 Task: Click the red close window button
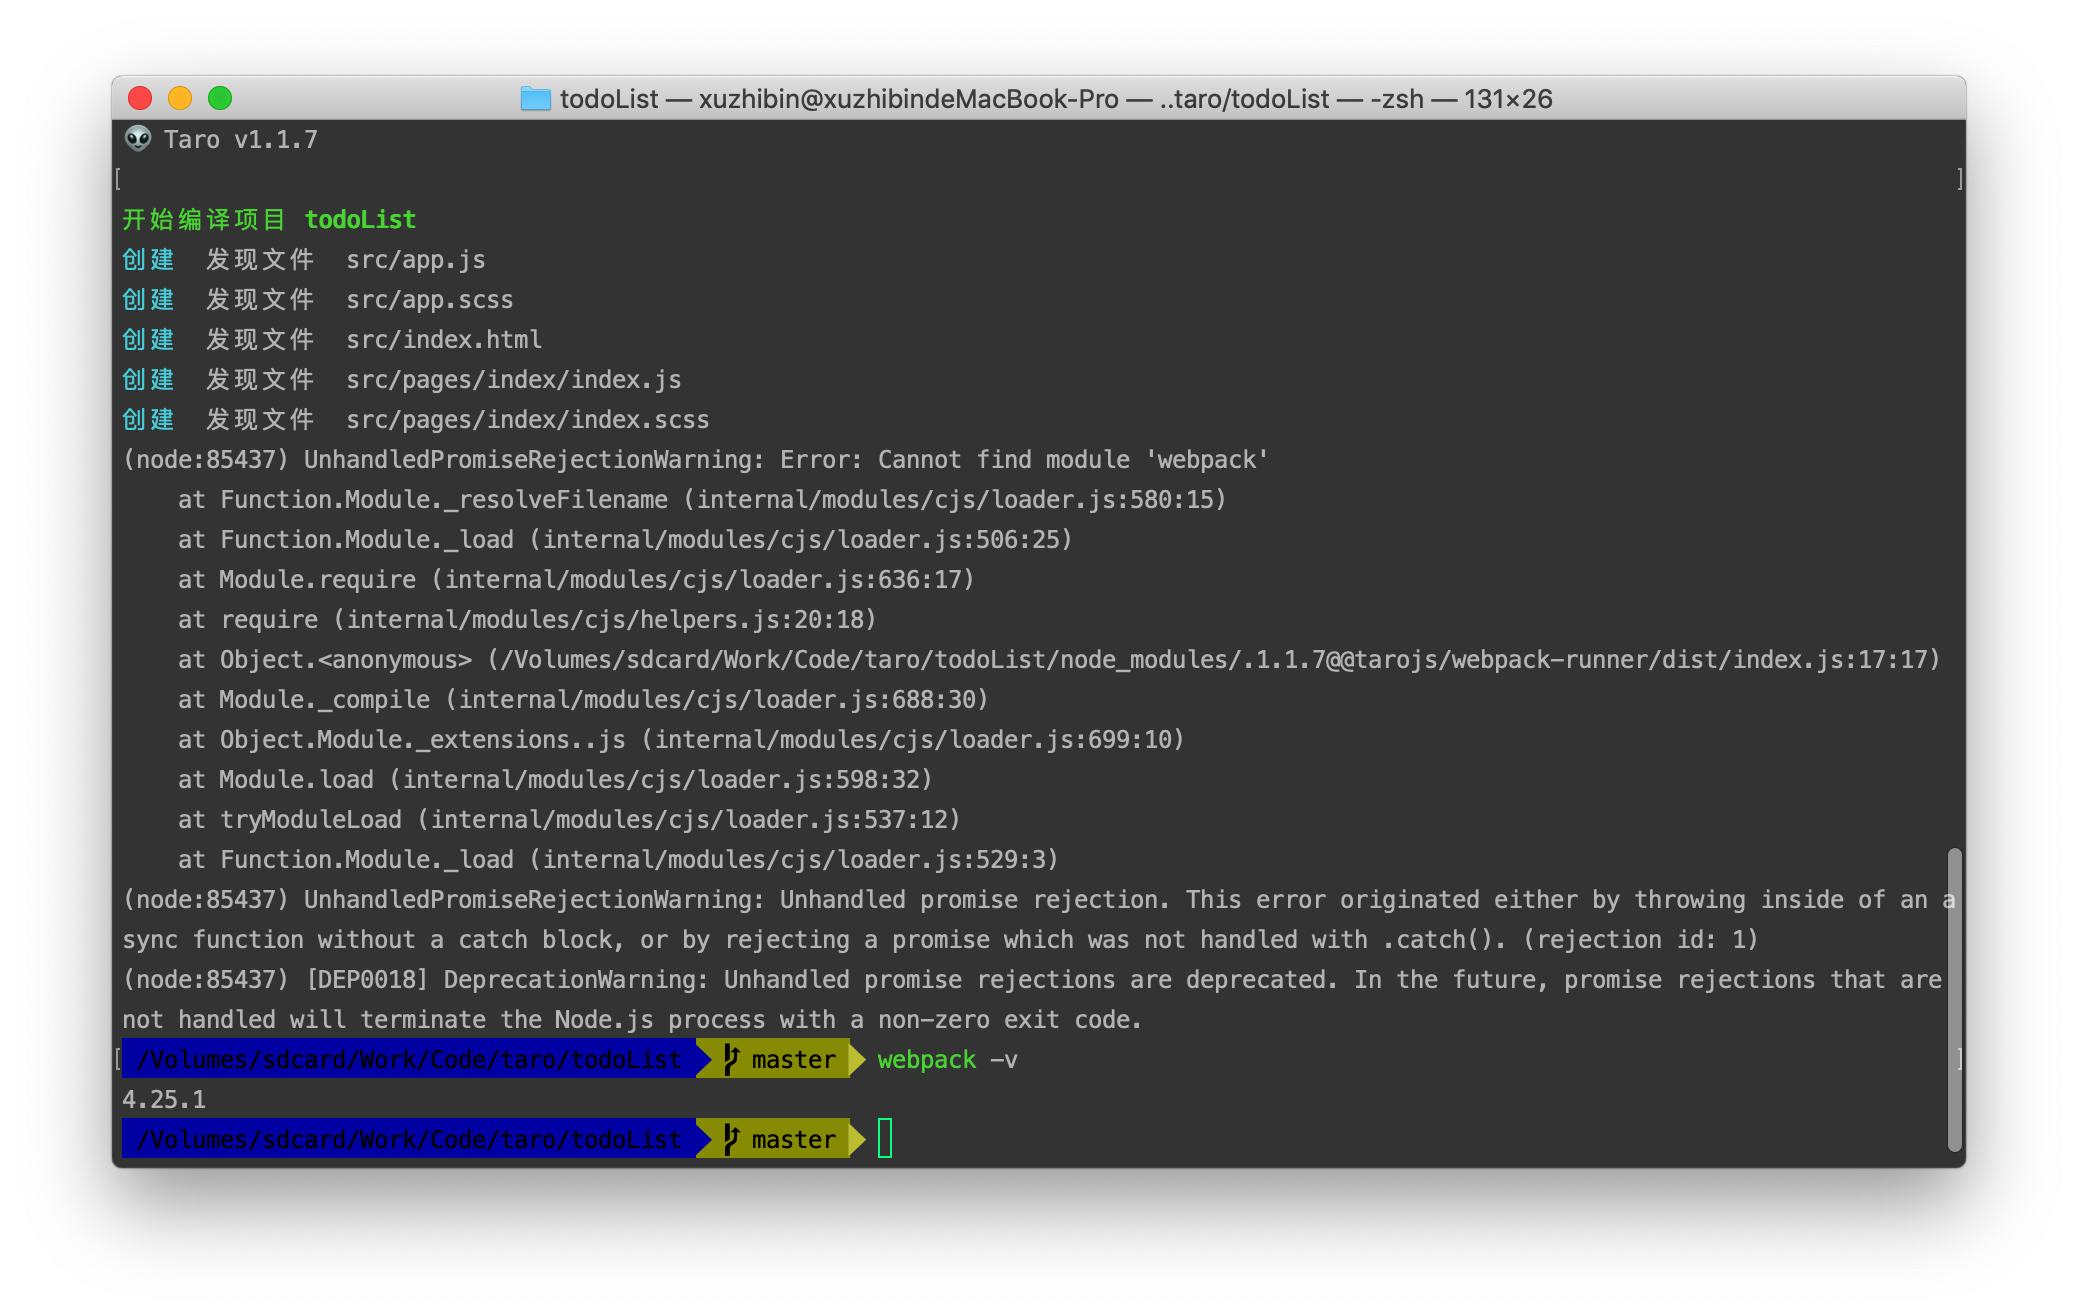(140, 98)
